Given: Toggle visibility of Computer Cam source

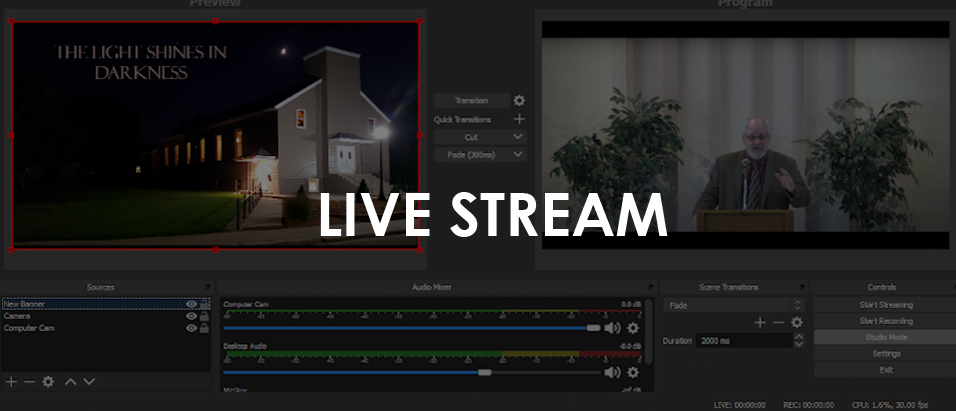Looking at the screenshot, I should [191, 328].
